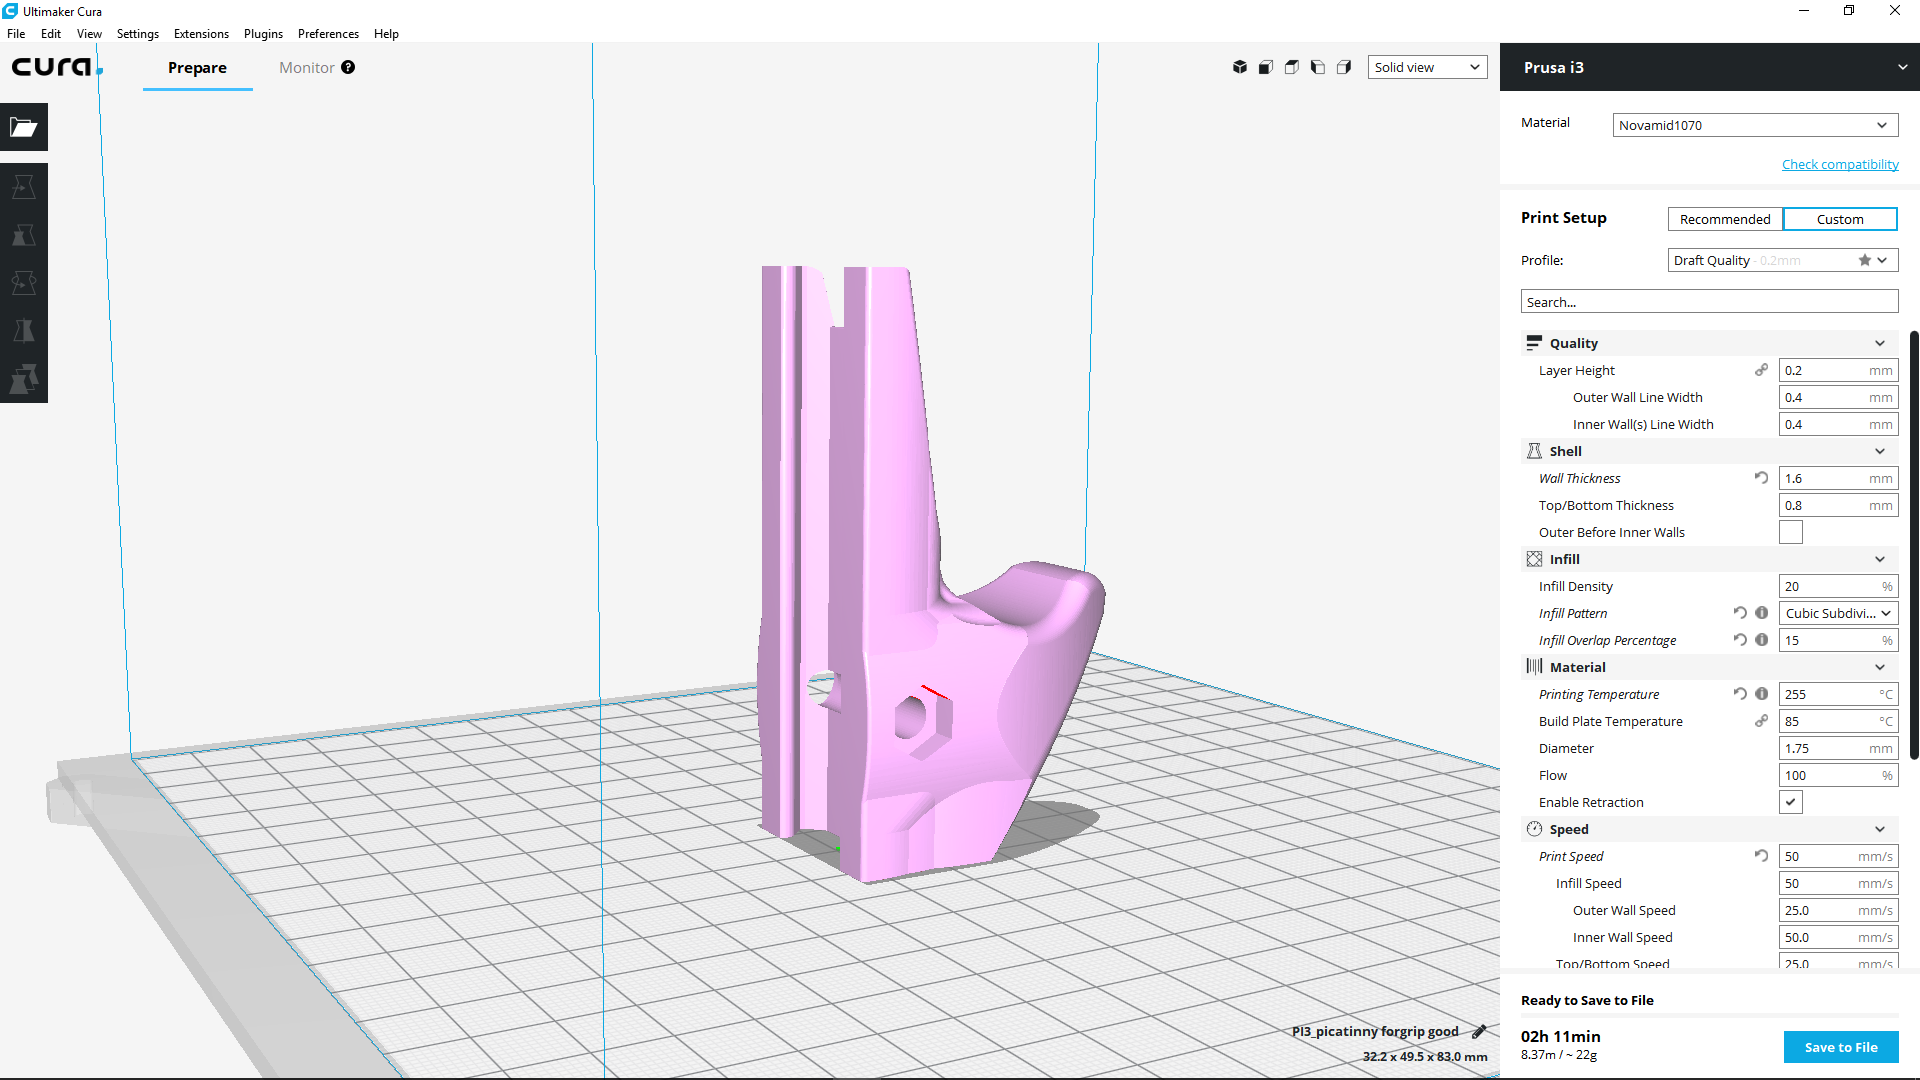Click the Layer Height value field
Viewport: 1920px width, 1080px height.
coord(1838,370)
